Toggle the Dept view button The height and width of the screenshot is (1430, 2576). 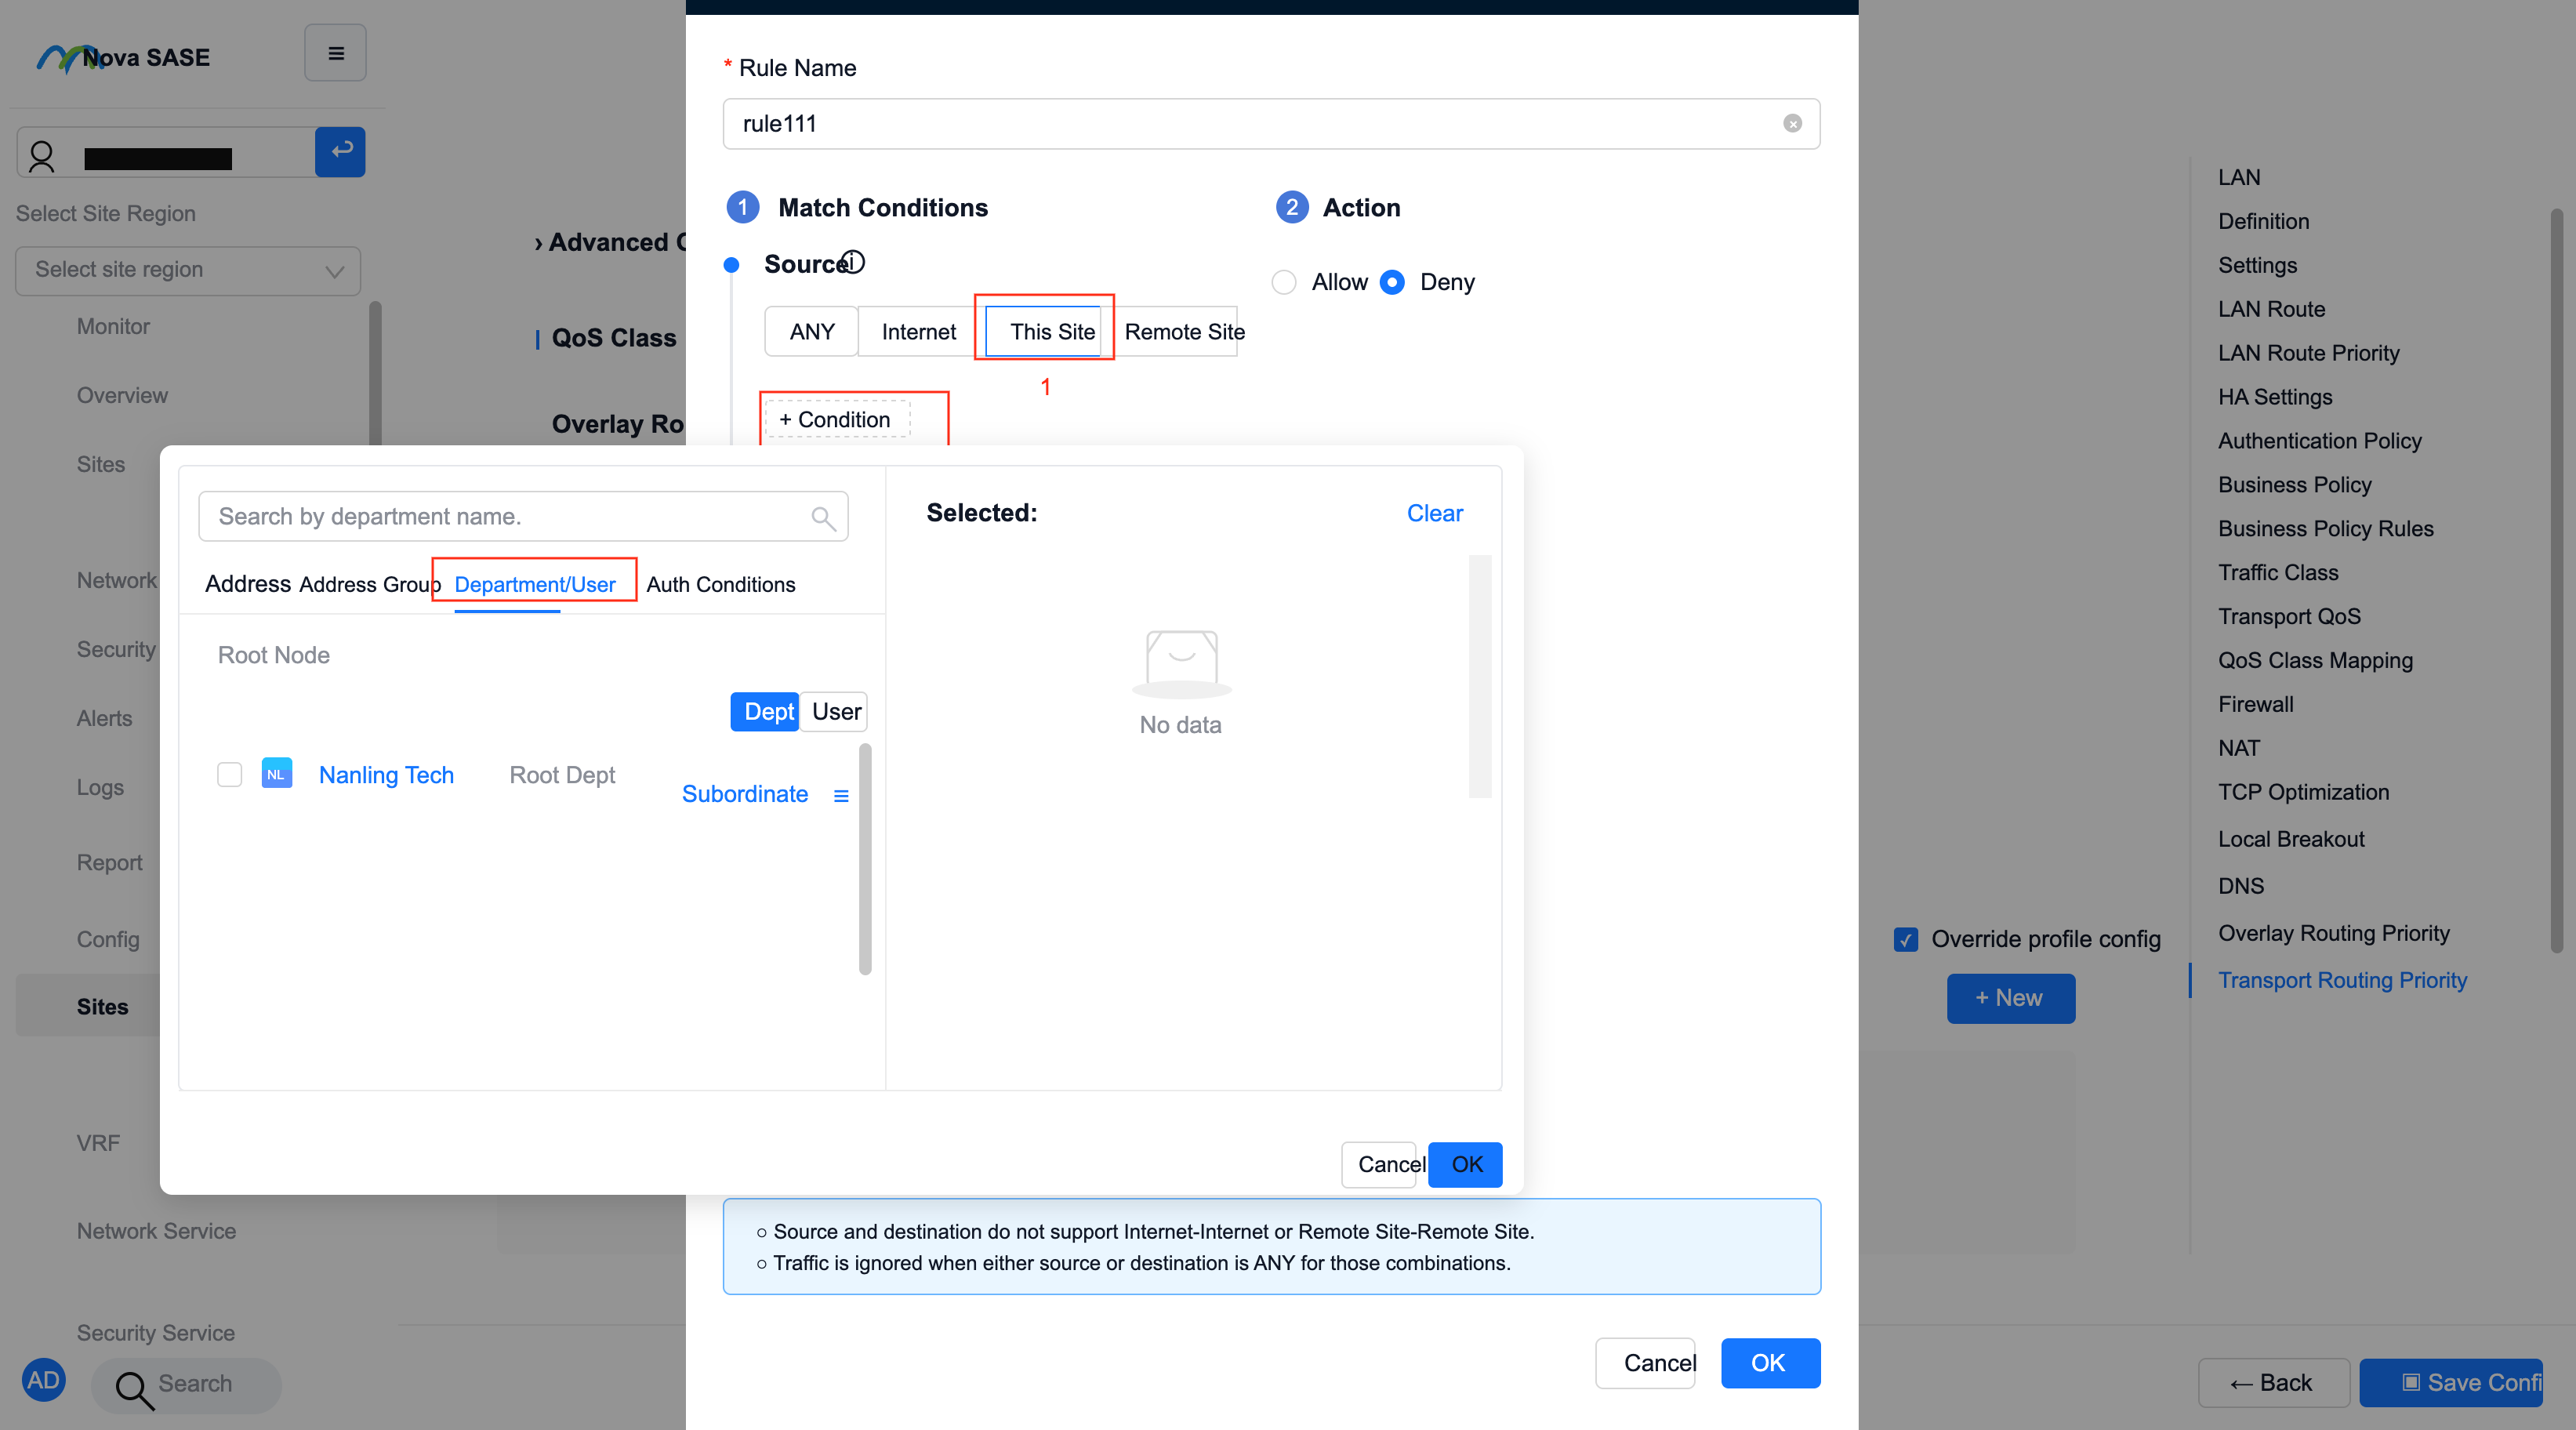[764, 712]
